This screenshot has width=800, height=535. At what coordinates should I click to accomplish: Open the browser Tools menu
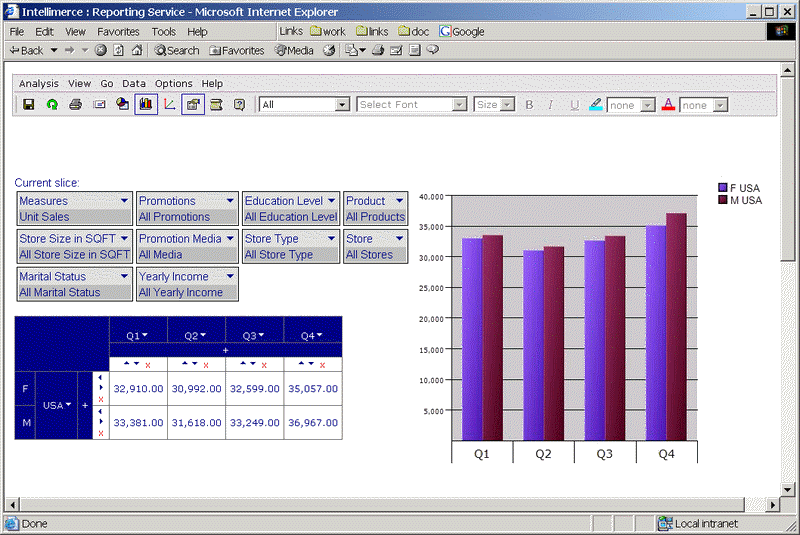pyautogui.click(x=164, y=32)
